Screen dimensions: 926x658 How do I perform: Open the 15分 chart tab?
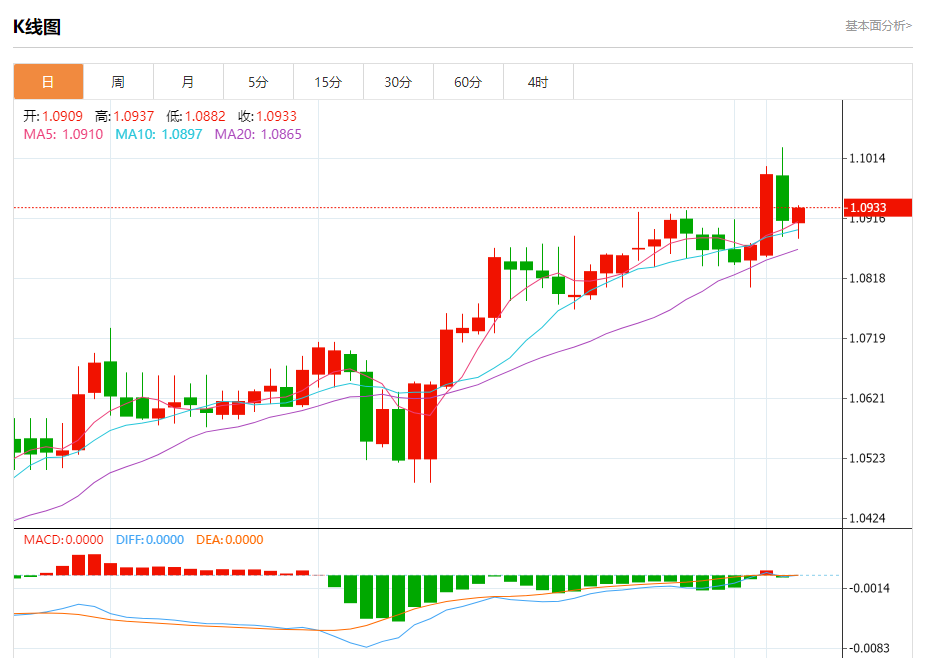tap(328, 82)
